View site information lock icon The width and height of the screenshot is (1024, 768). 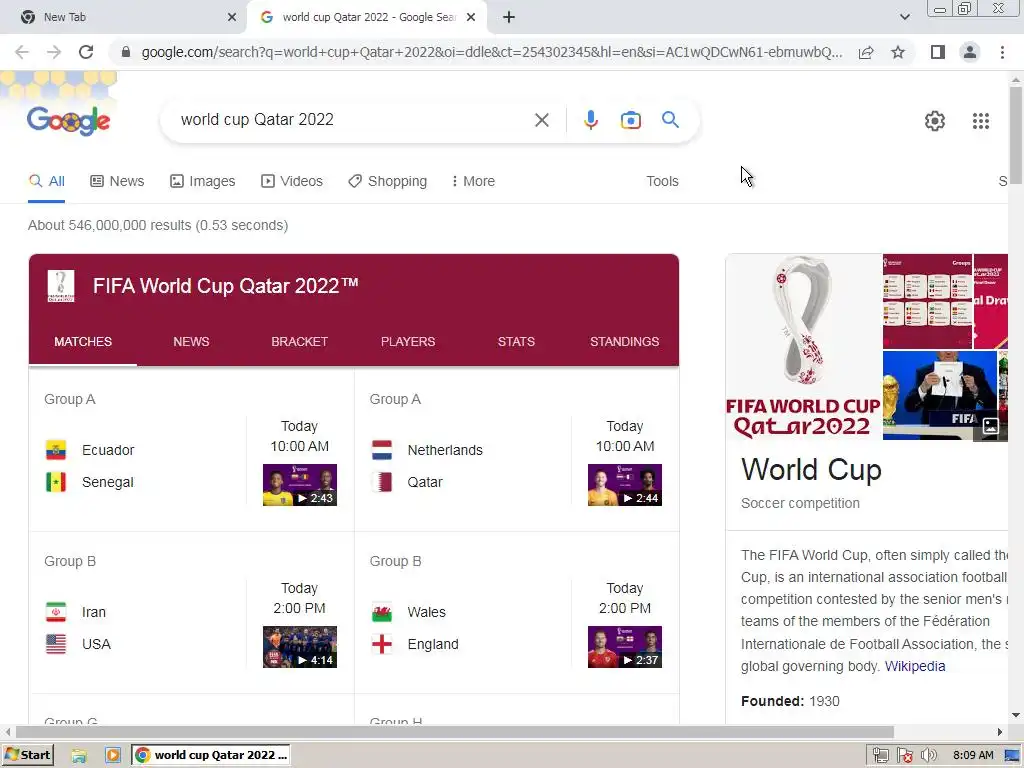point(125,52)
